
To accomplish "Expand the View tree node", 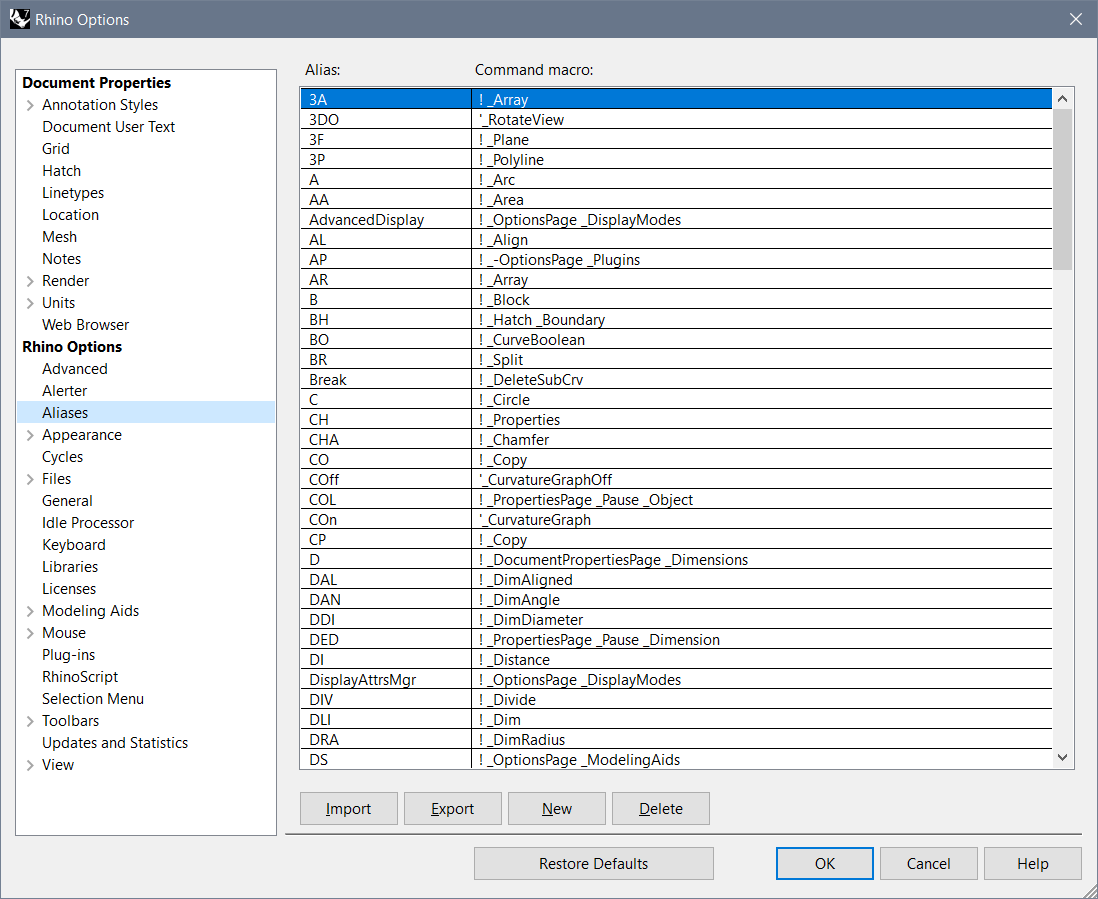I will pyautogui.click(x=30, y=765).
